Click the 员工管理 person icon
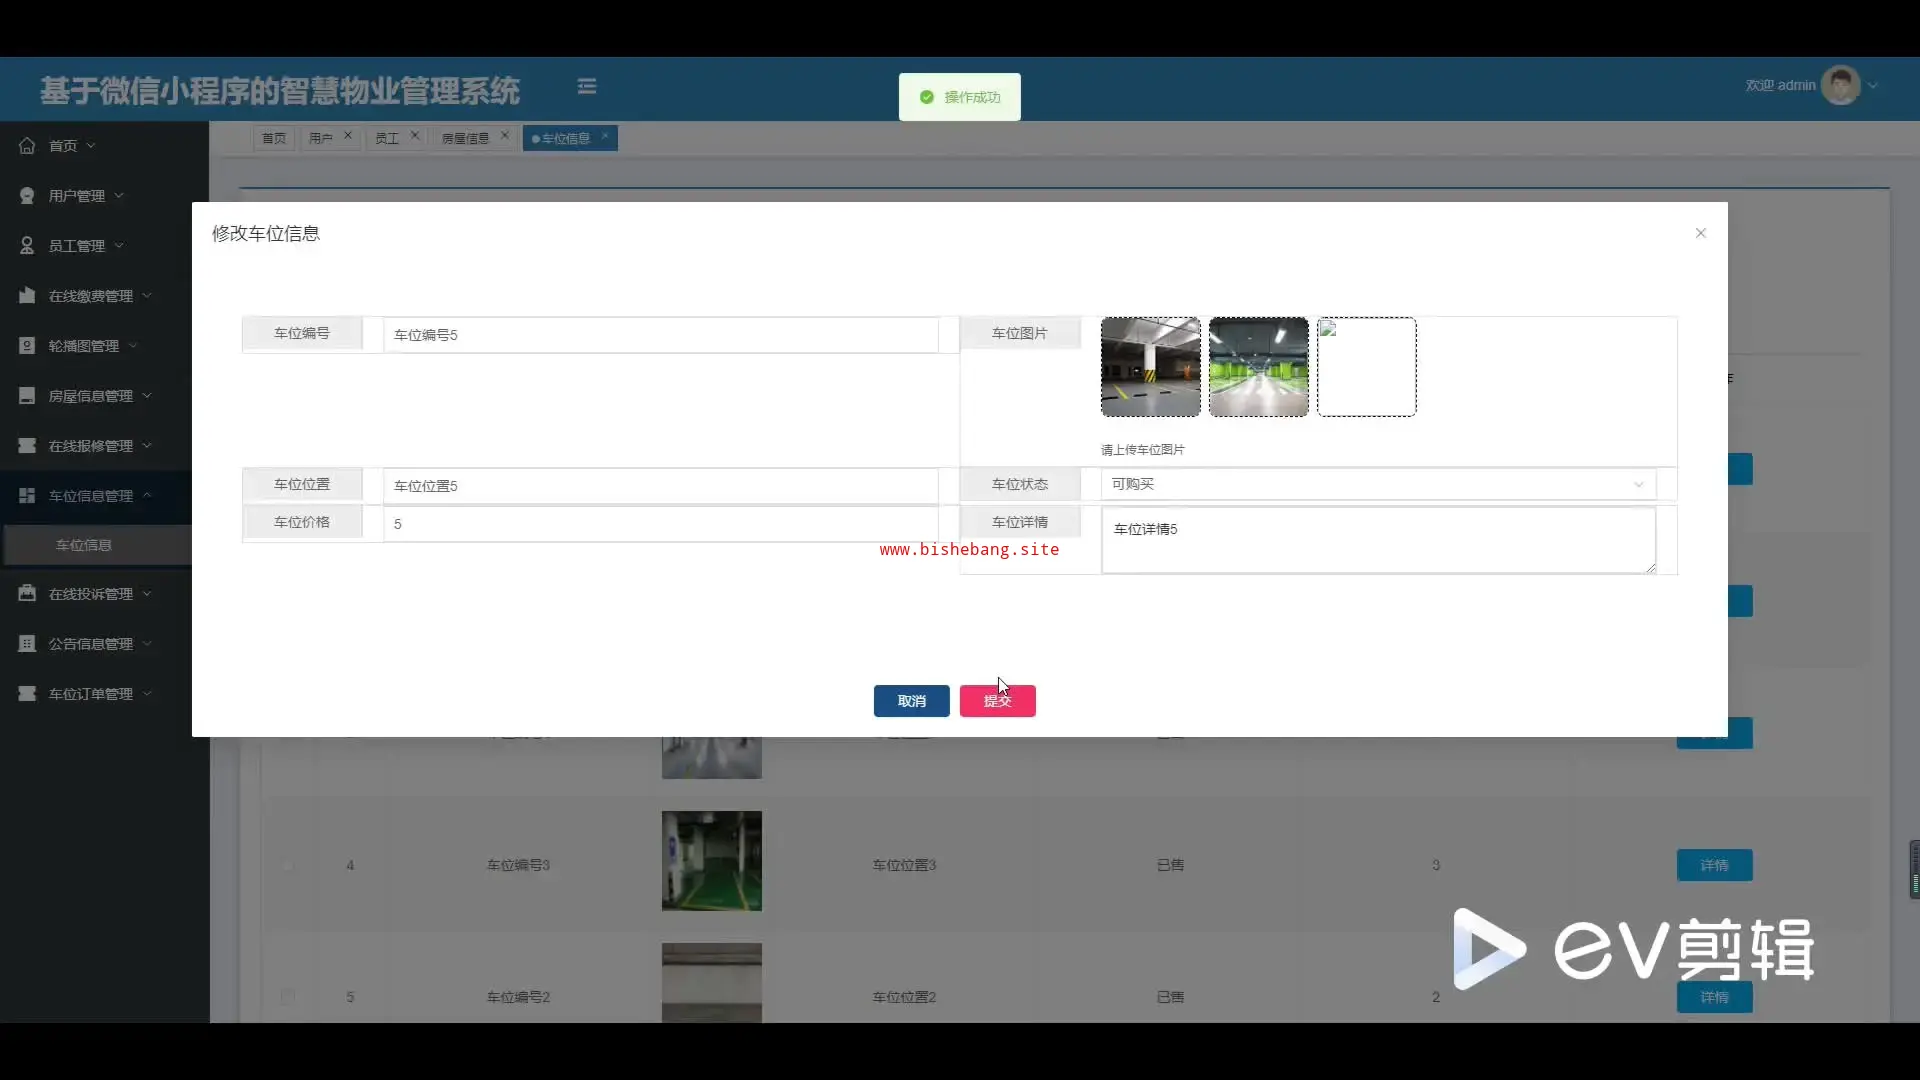Image resolution: width=1920 pixels, height=1080 pixels. point(27,246)
